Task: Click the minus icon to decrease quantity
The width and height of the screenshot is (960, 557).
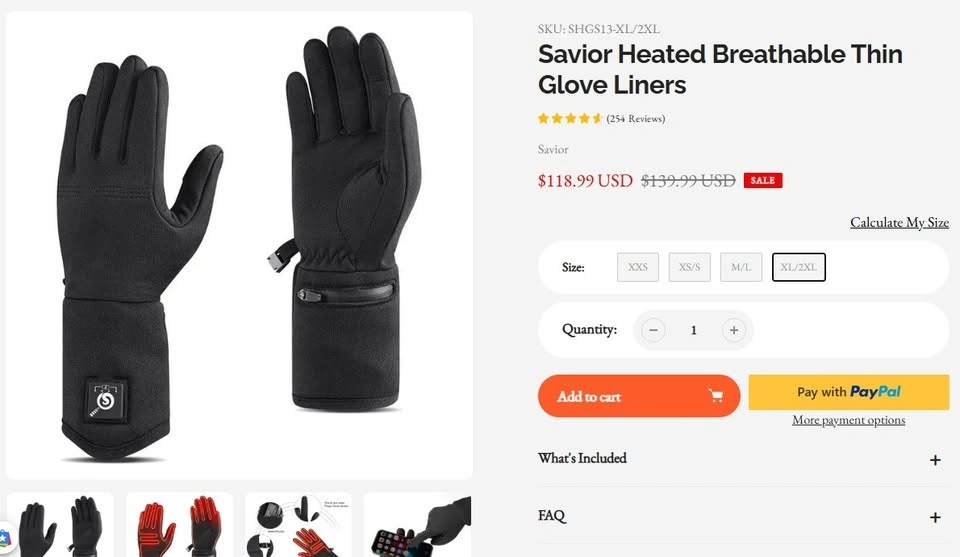Action: (x=653, y=330)
